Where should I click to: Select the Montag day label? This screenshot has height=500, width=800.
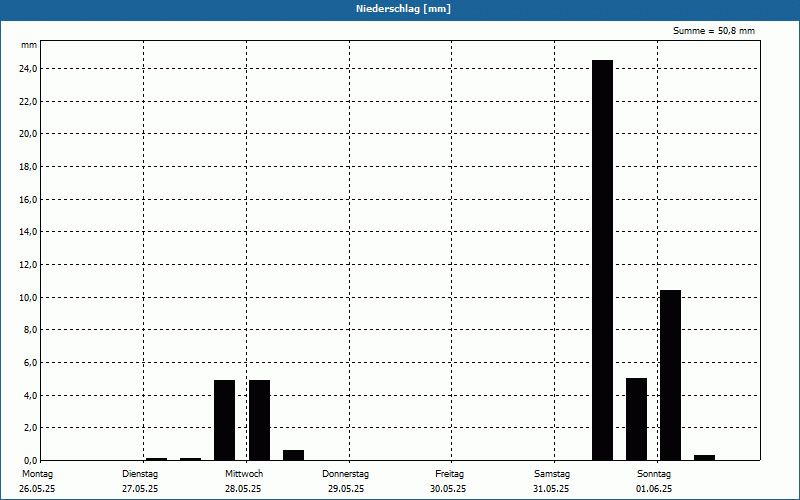37,474
